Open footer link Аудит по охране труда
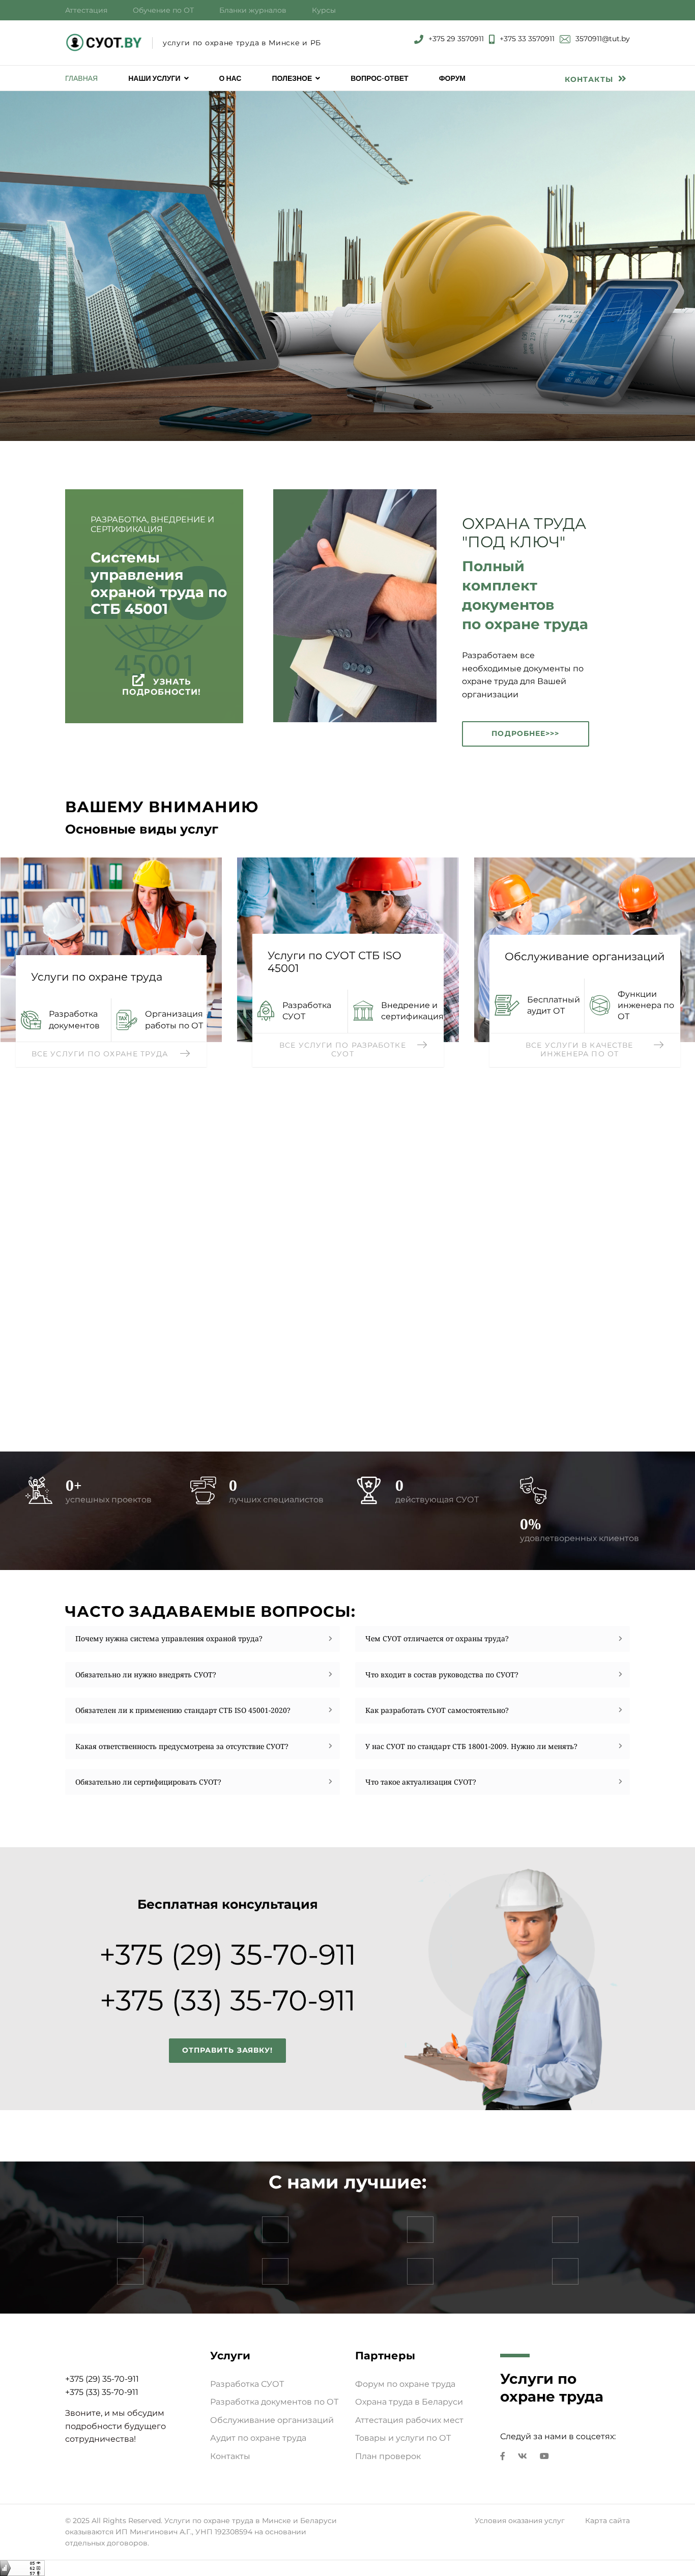The image size is (695, 2576). click(258, 2438)
